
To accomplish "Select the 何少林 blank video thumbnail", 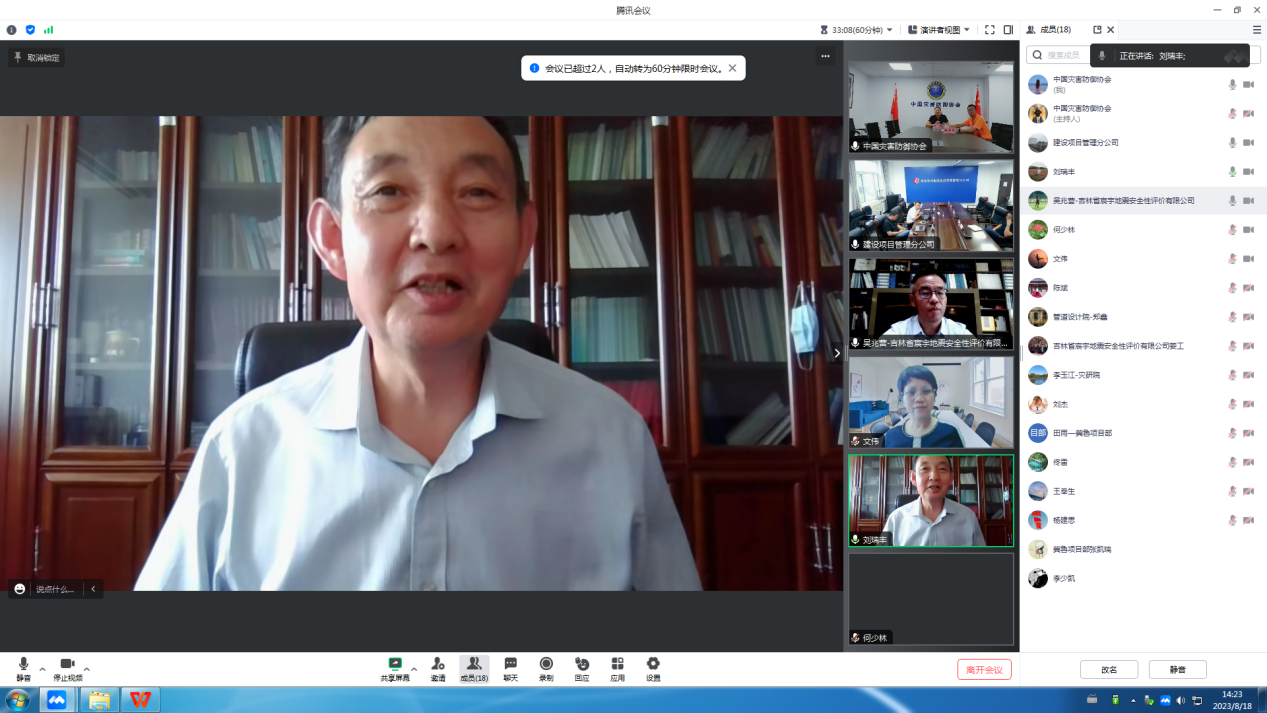I will (931, 599).
